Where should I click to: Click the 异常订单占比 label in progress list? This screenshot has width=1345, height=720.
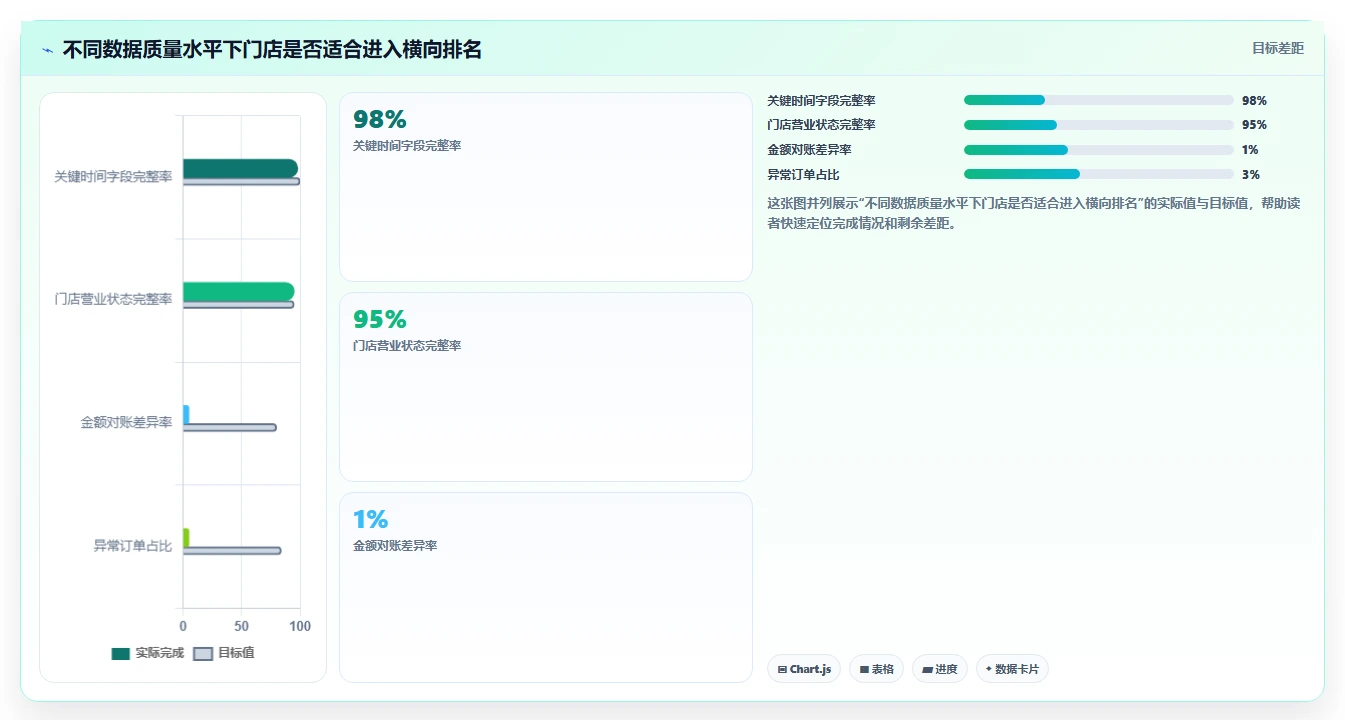[x=803, y=174]
